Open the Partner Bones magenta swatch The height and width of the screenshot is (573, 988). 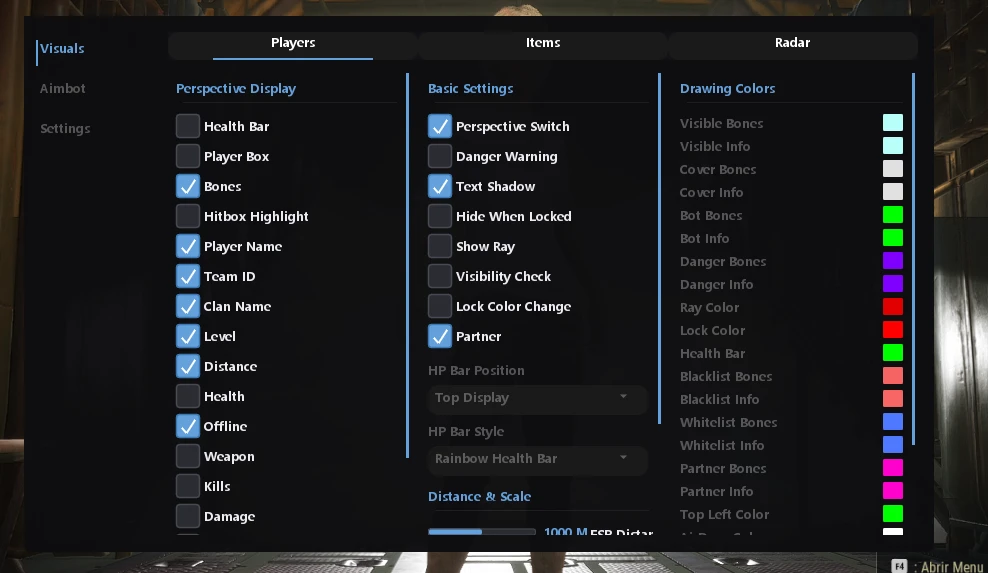(x=893, y=468)
